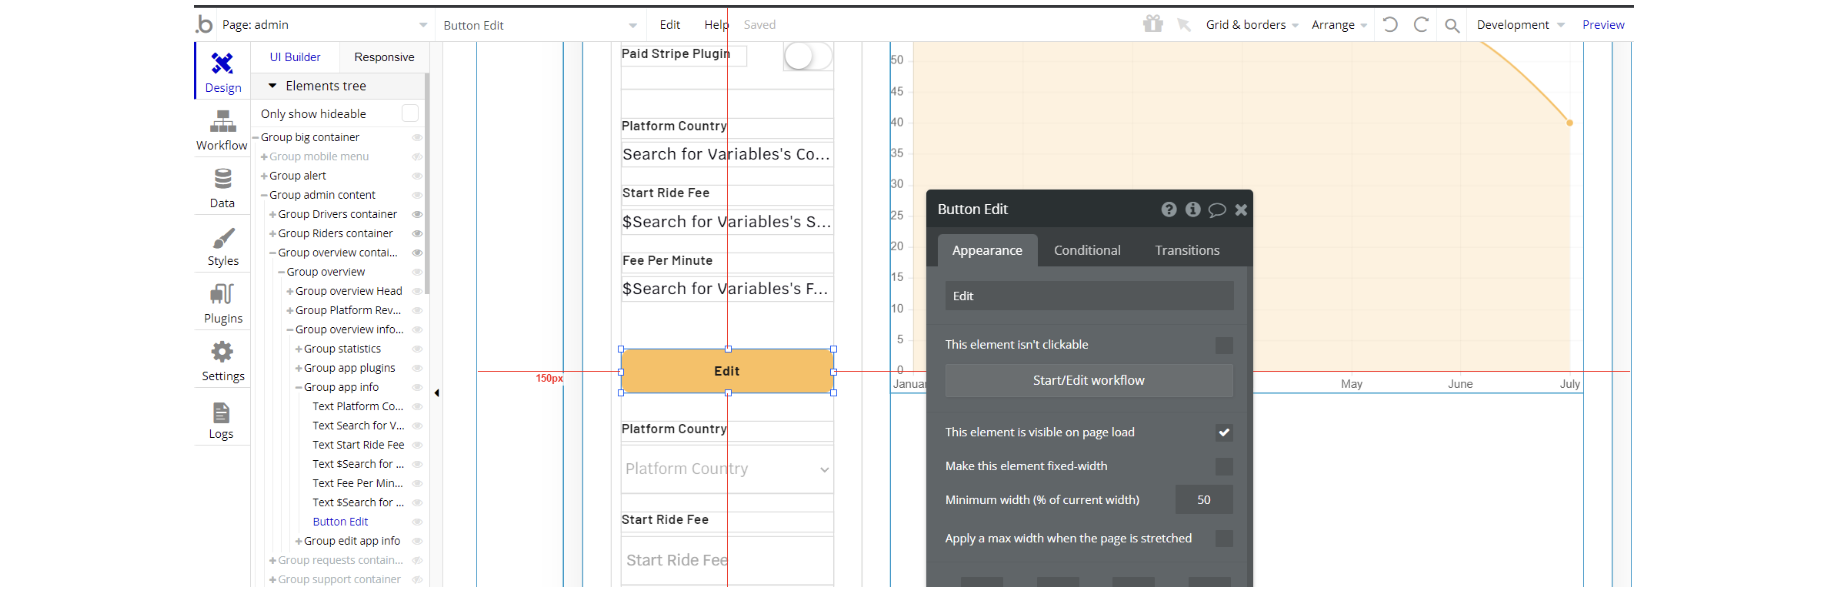Collapse the Elements tree section
This screenshot has height=596, width=1830.
click(x=272, y=86)
